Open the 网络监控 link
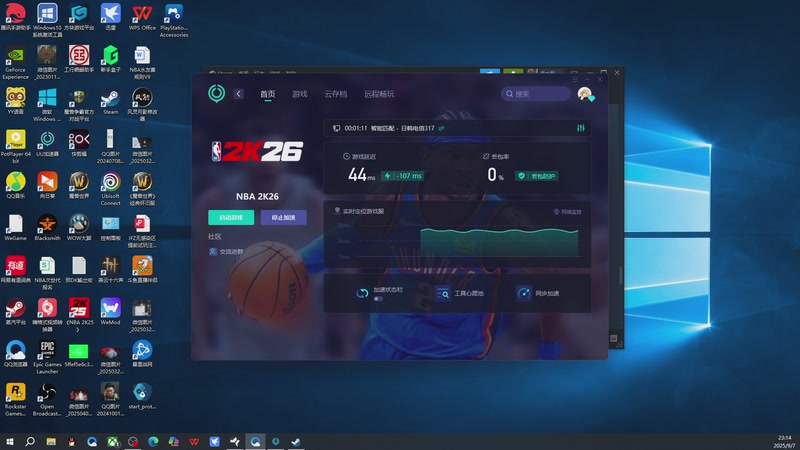Viewport: 800px width, 450px height. (567, 212)
